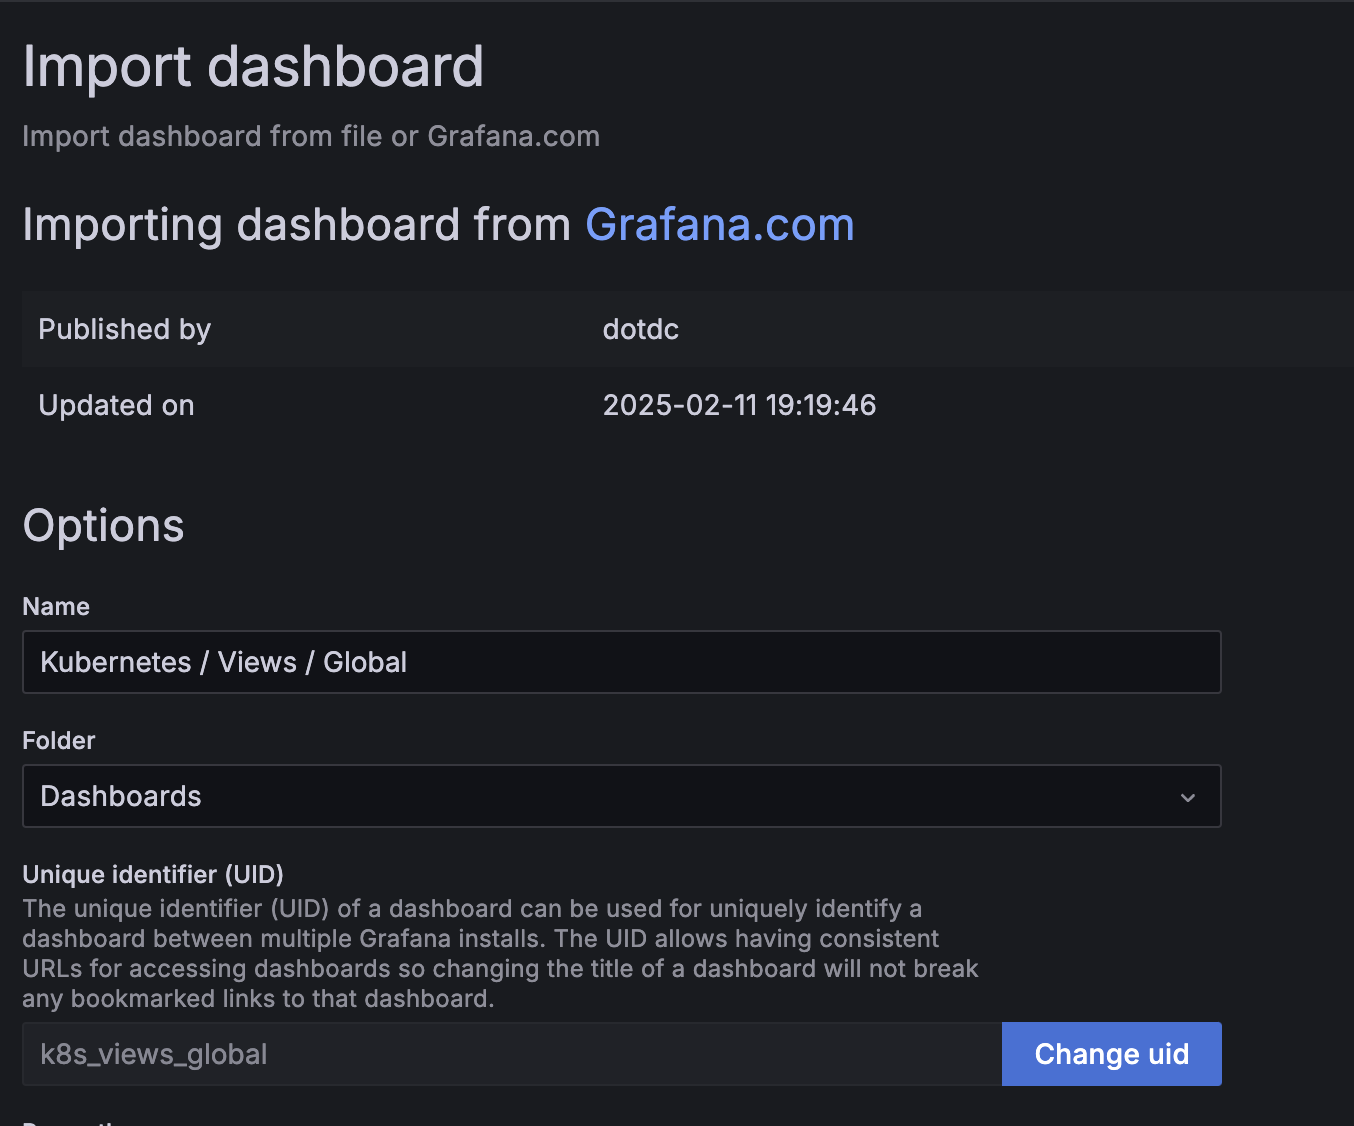Click the Name input field

[x=621, y=662]
